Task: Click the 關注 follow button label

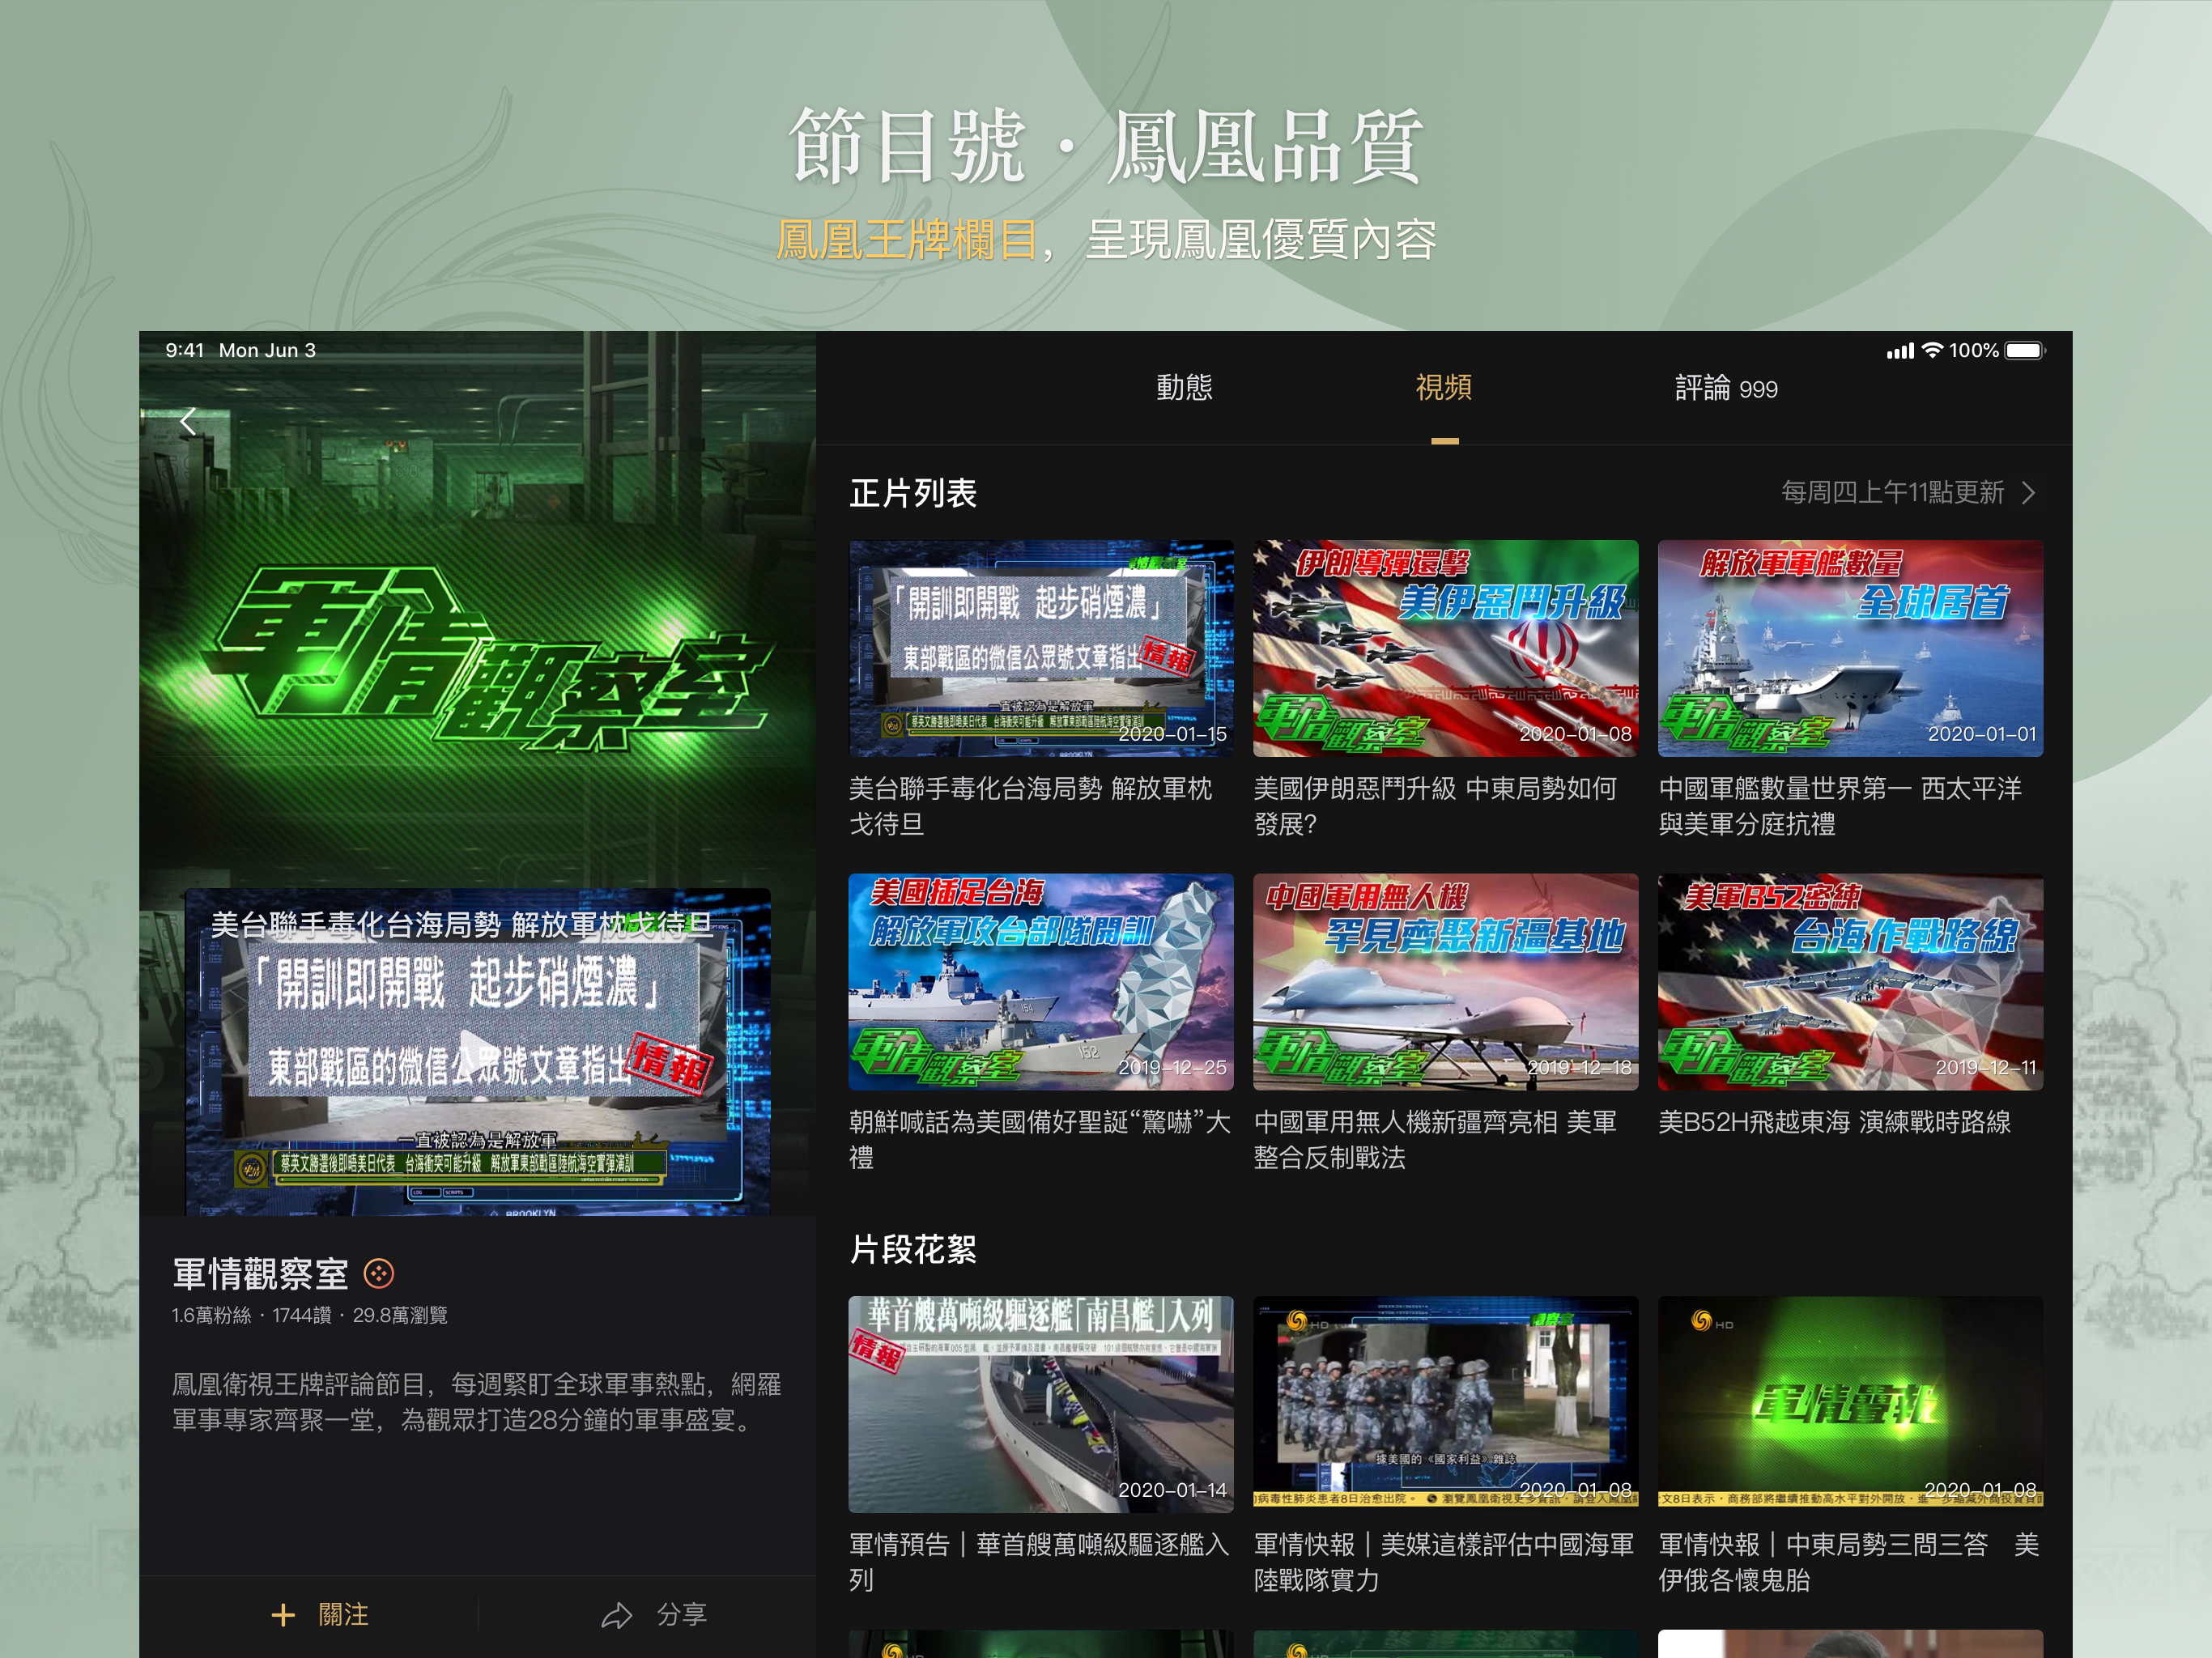Action: click(x=343, y=1615)
